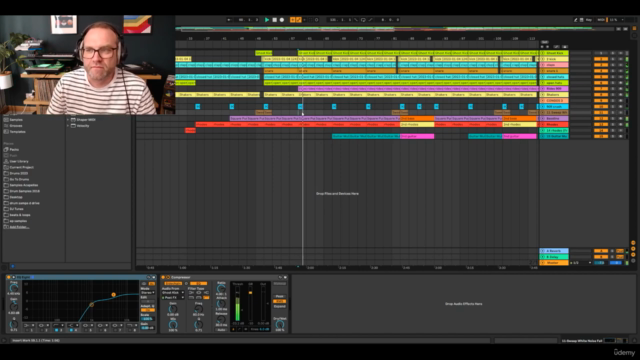Toggle the Compressor Sidechain button
The height and width of the screenshot is (360, 640).
(x=173, y=283)
